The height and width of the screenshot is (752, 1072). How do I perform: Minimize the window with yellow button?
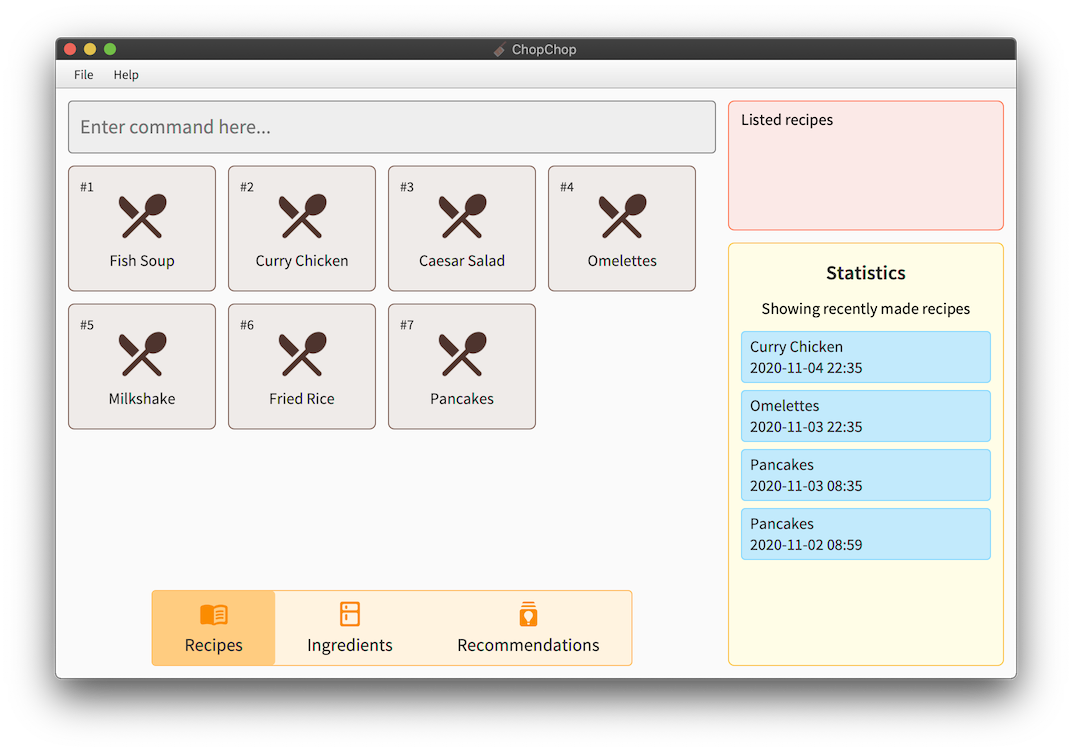(90, 49)
